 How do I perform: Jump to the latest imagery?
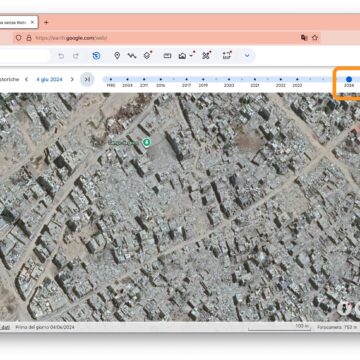coord(87,79)
